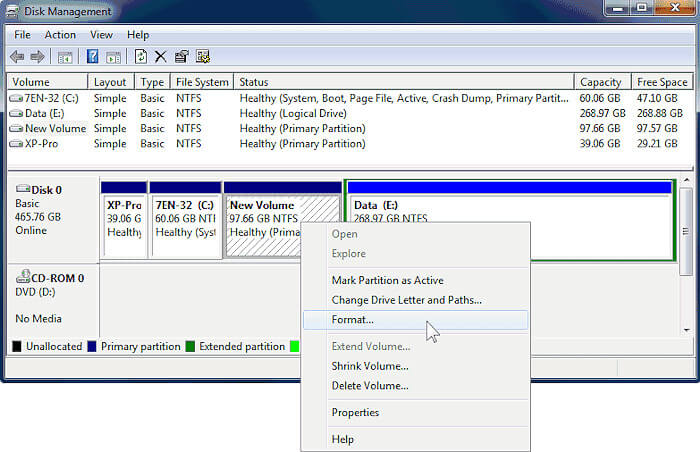The image size is (700, 452).
Task: Click the Healthy (Logical Drive) status text
Action: [293, 113]
